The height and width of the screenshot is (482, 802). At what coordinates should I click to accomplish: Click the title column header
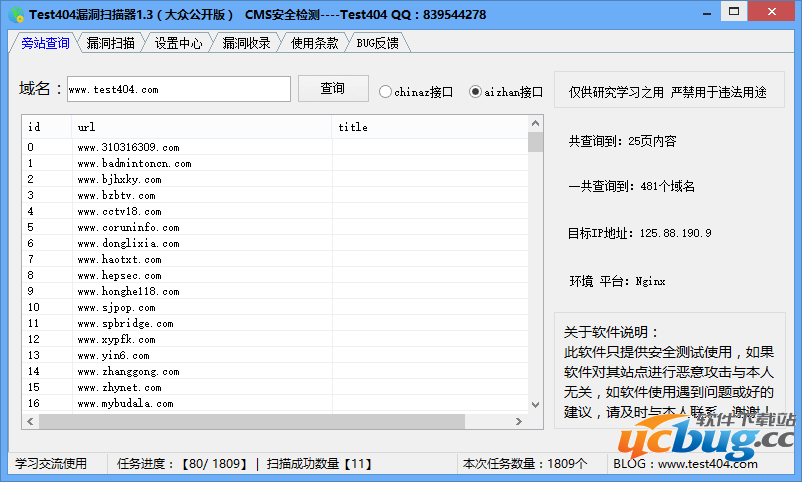click(430, 127)
